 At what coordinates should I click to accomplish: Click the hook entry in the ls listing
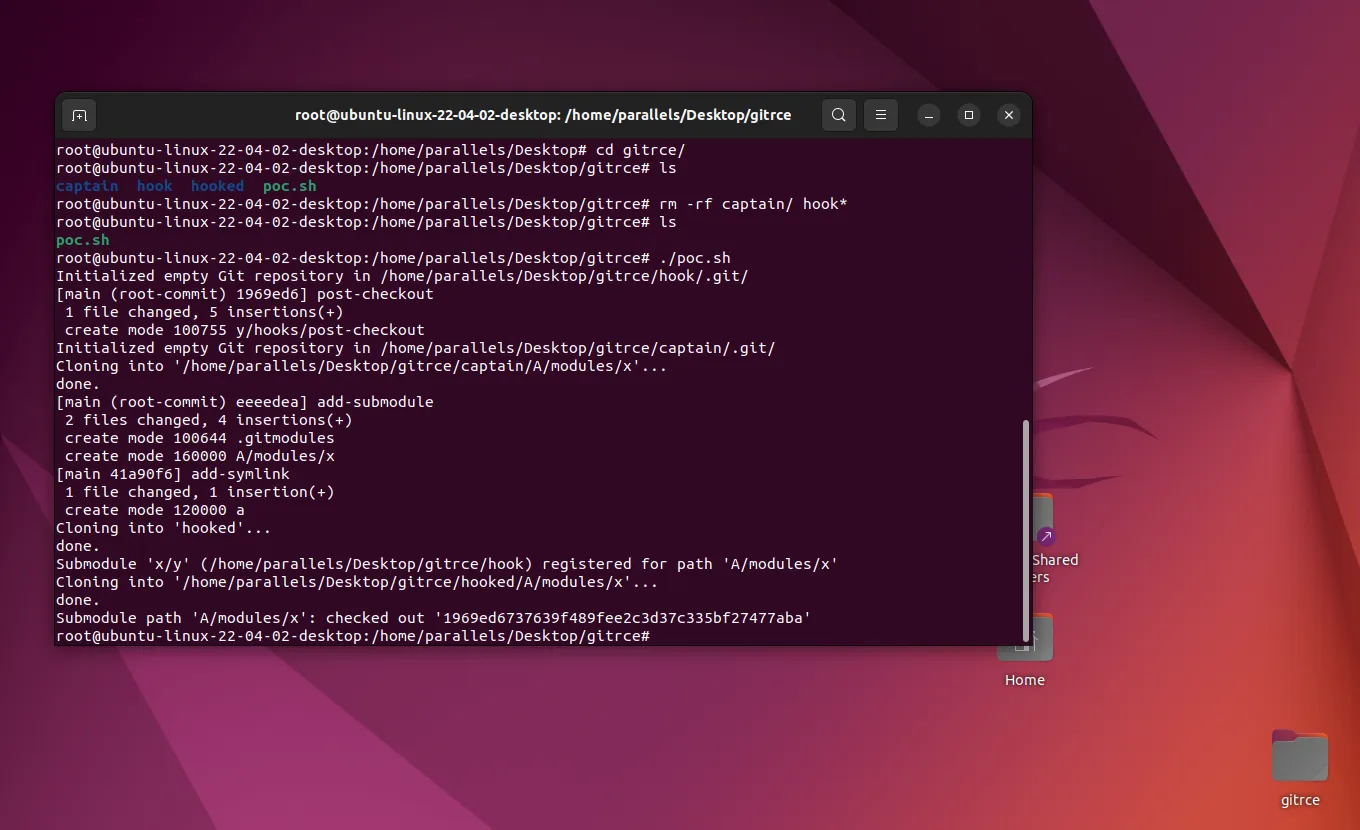[x=155, y=186]
